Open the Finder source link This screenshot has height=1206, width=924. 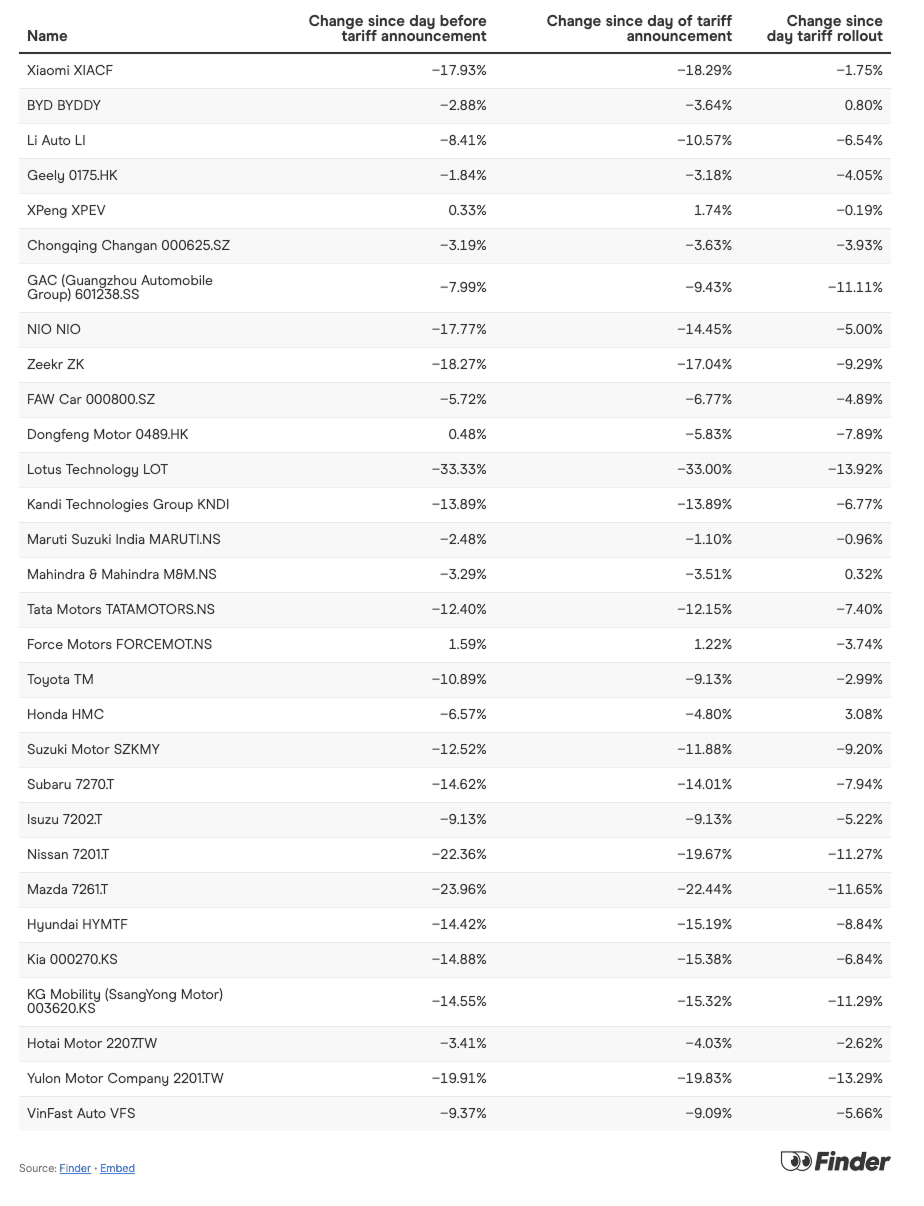(x=75, y=1168)
